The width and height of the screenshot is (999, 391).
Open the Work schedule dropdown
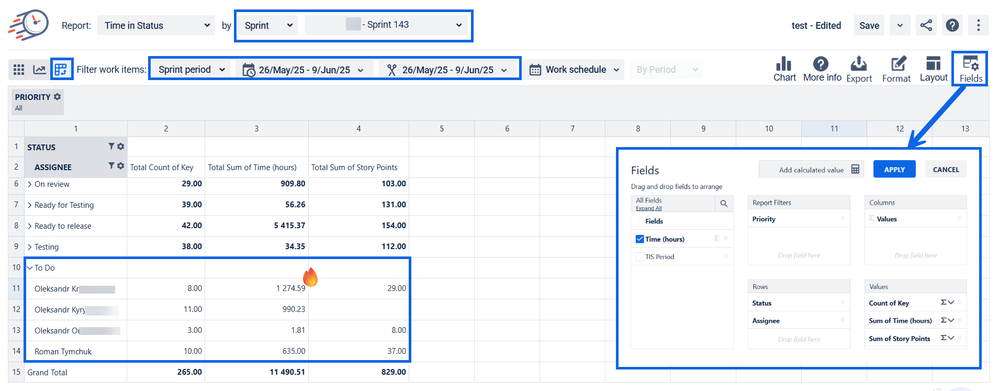click(x=576, y=69)
